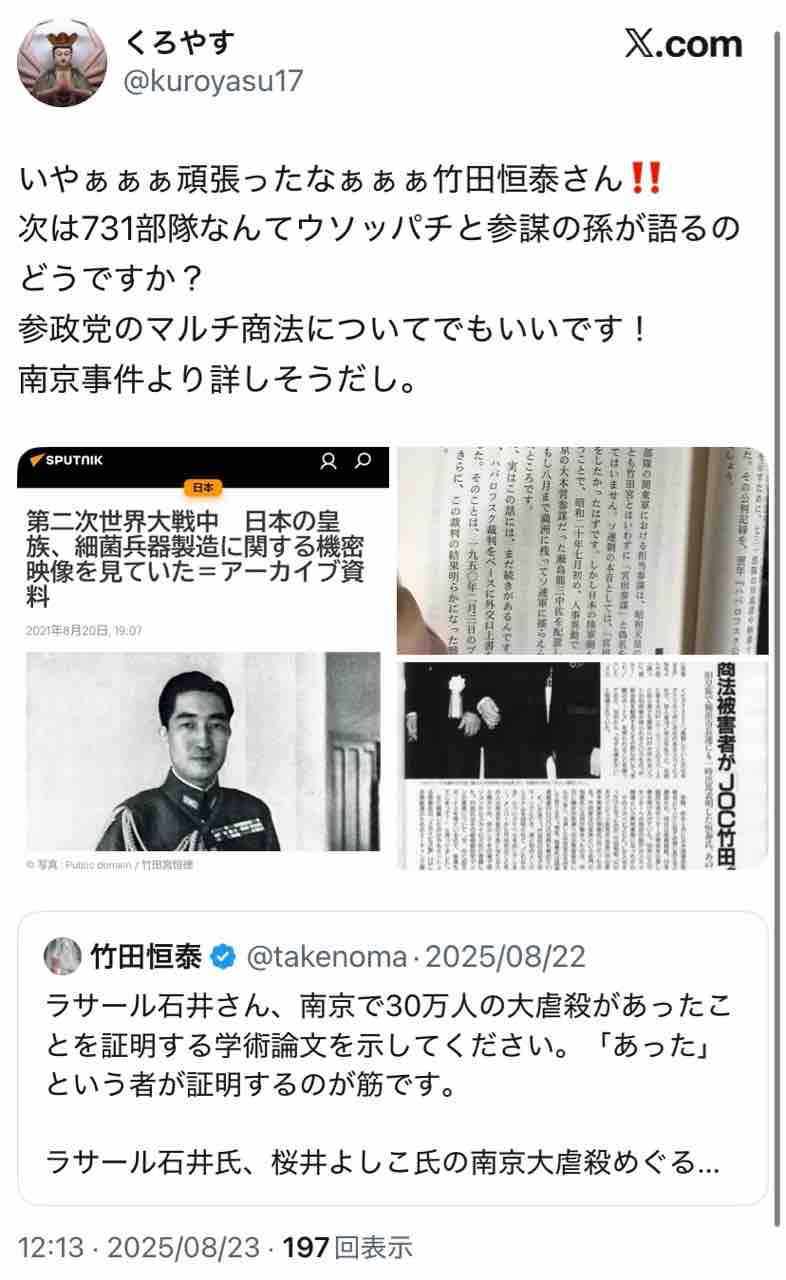
Task: Open the Sputnik article screenshot thumbnail
Action: point(204,658)
